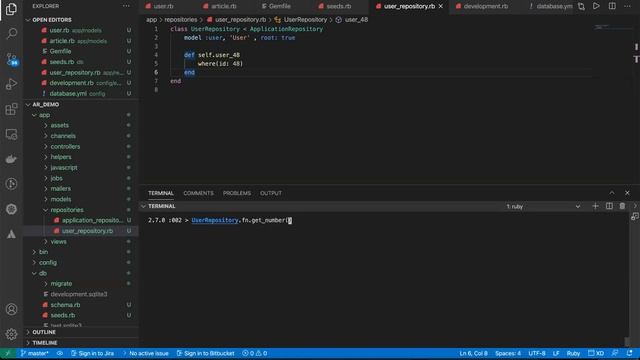Open the PROBLEMS panel tab

tap(237, 193)
